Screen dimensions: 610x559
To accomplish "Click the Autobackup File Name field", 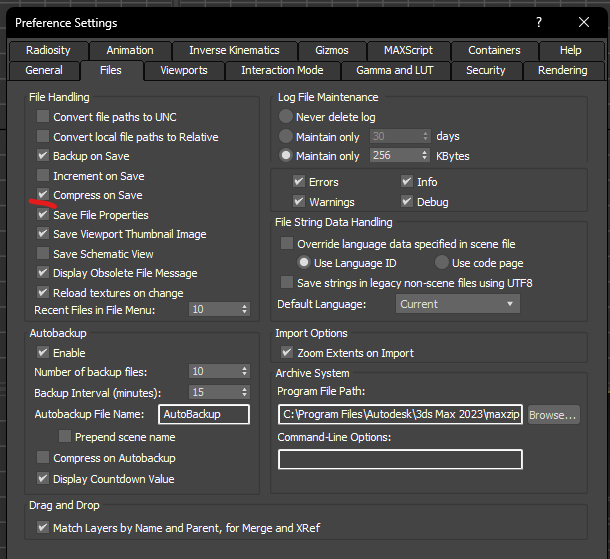I will pos(203,414).
